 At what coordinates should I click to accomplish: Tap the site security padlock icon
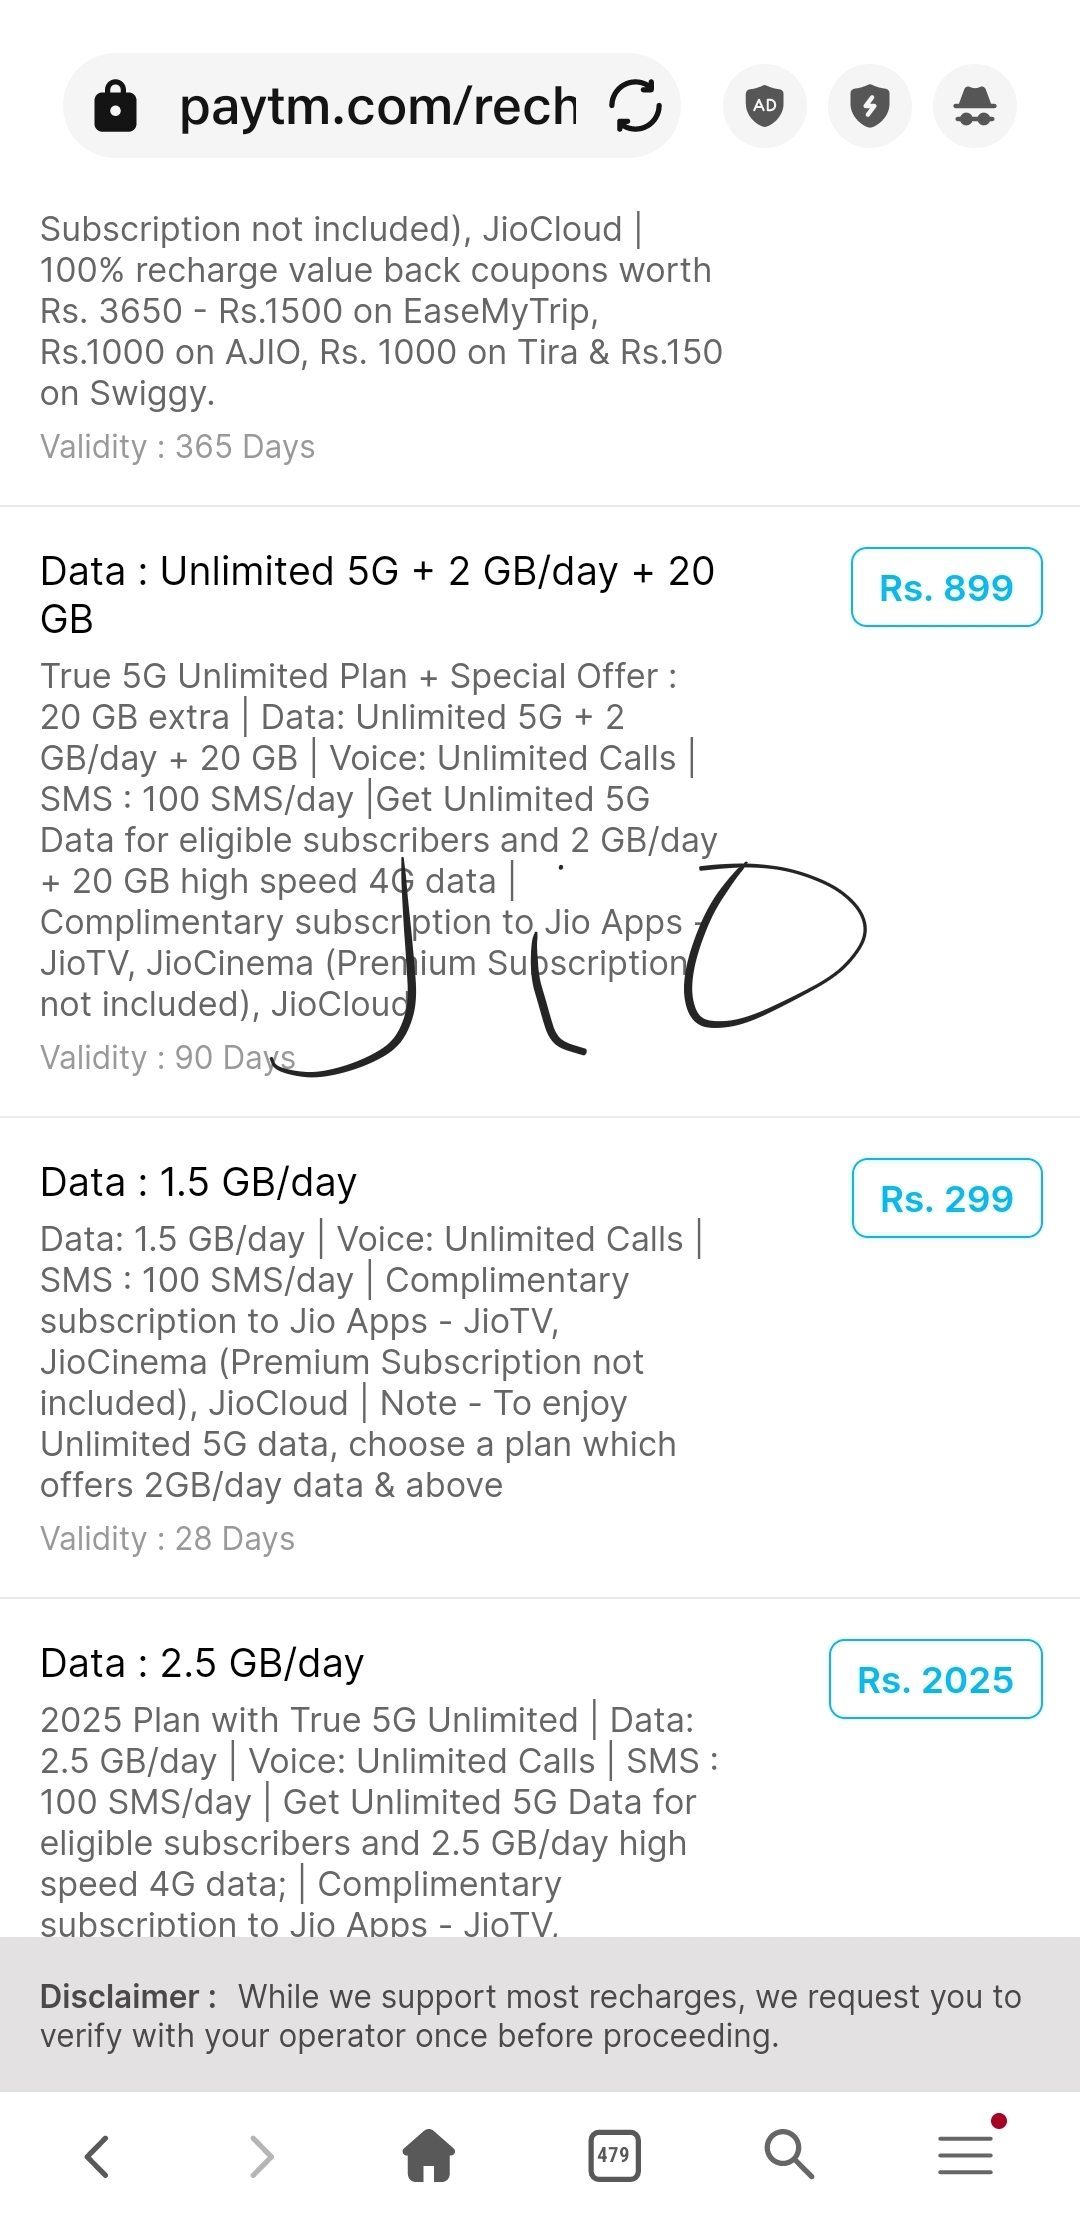(x=115, y=106)
